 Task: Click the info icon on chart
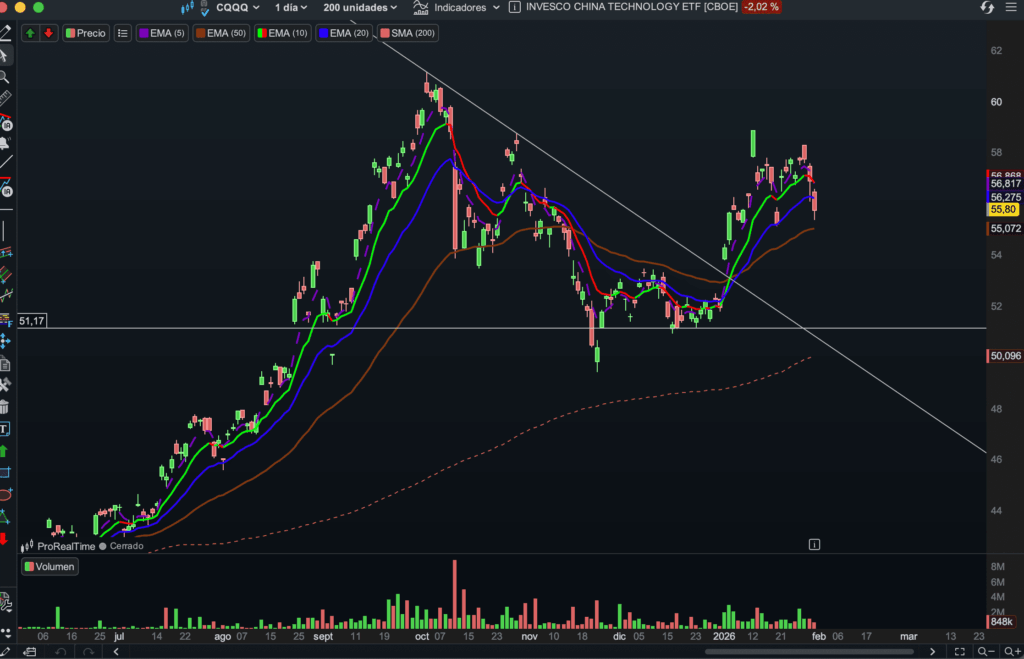coord(814,544)
